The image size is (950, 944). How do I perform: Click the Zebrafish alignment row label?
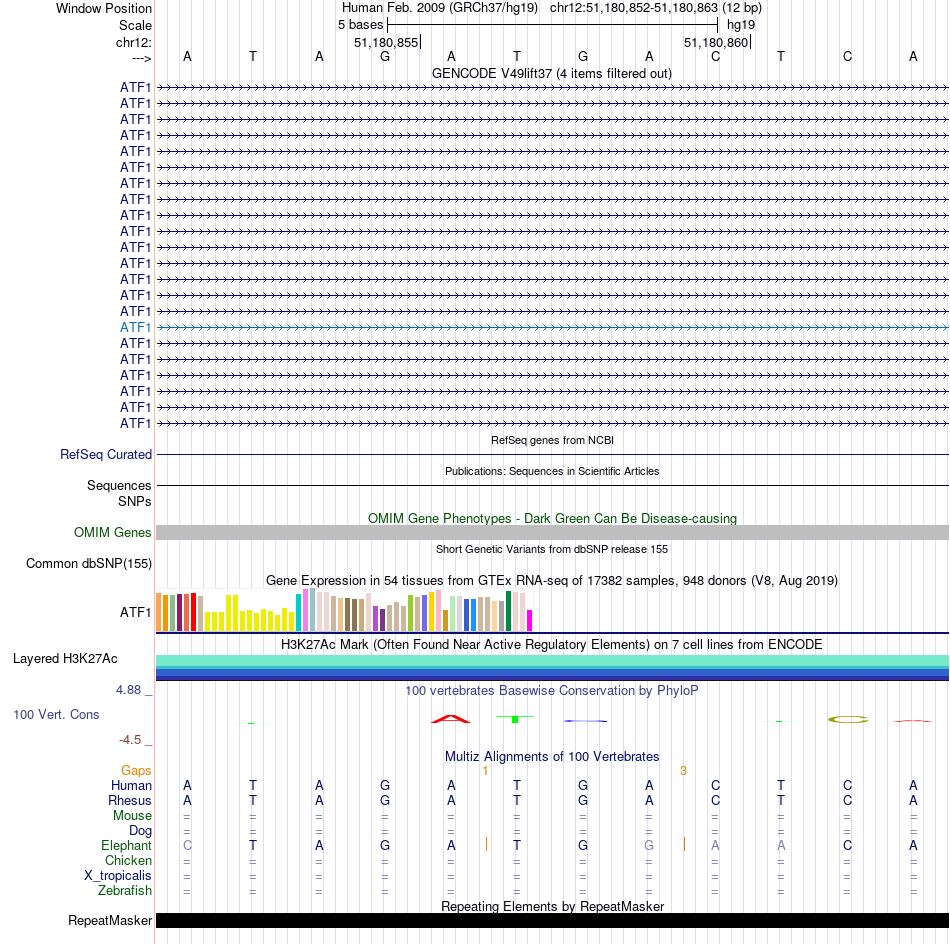point(125,891)
